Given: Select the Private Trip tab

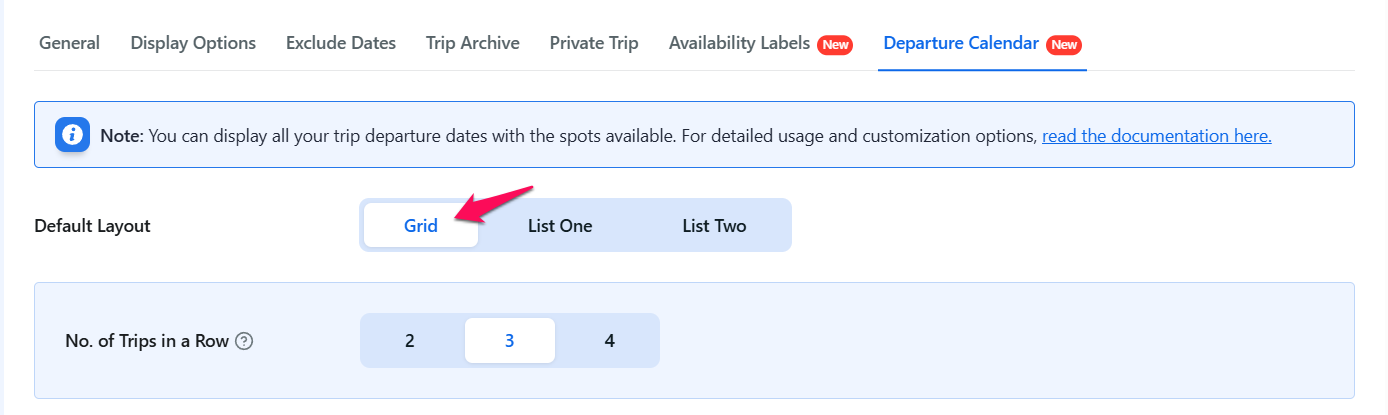Looking at the screenshot, I should tap(594, 43).
